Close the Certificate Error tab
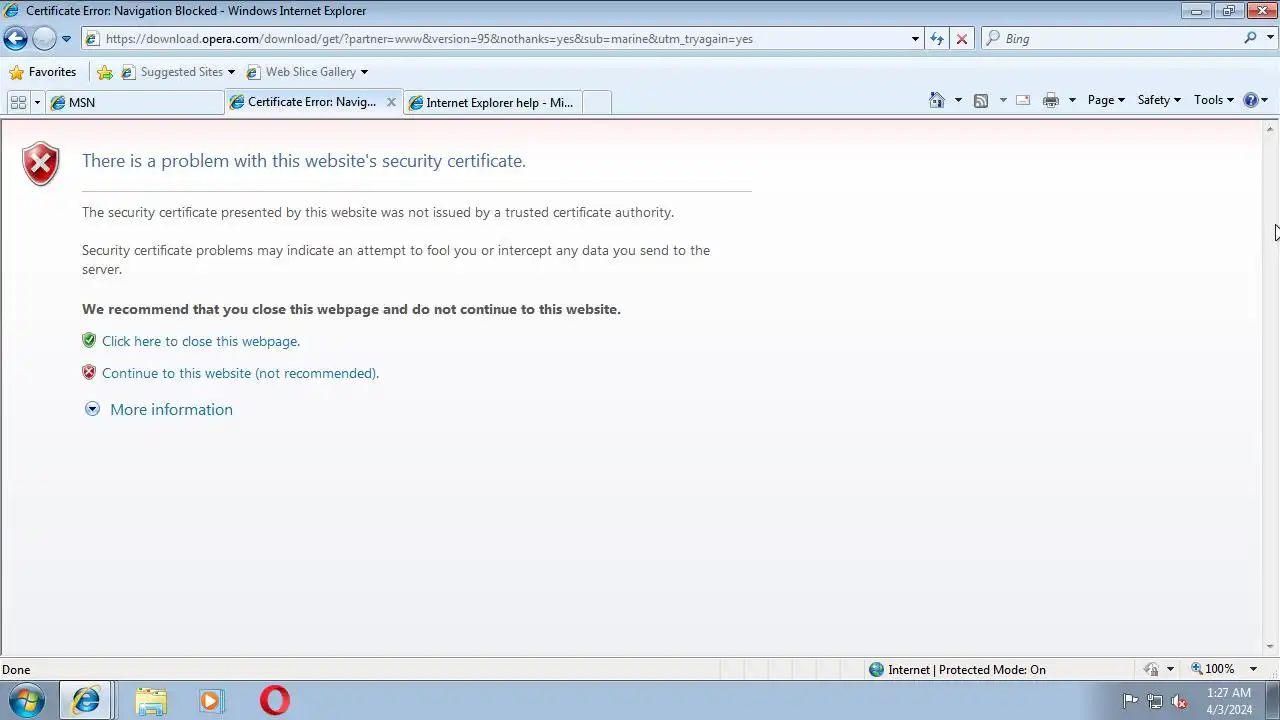Image resolution: width=1280 pixels, height=720 pixels. [x=391, y=102]
